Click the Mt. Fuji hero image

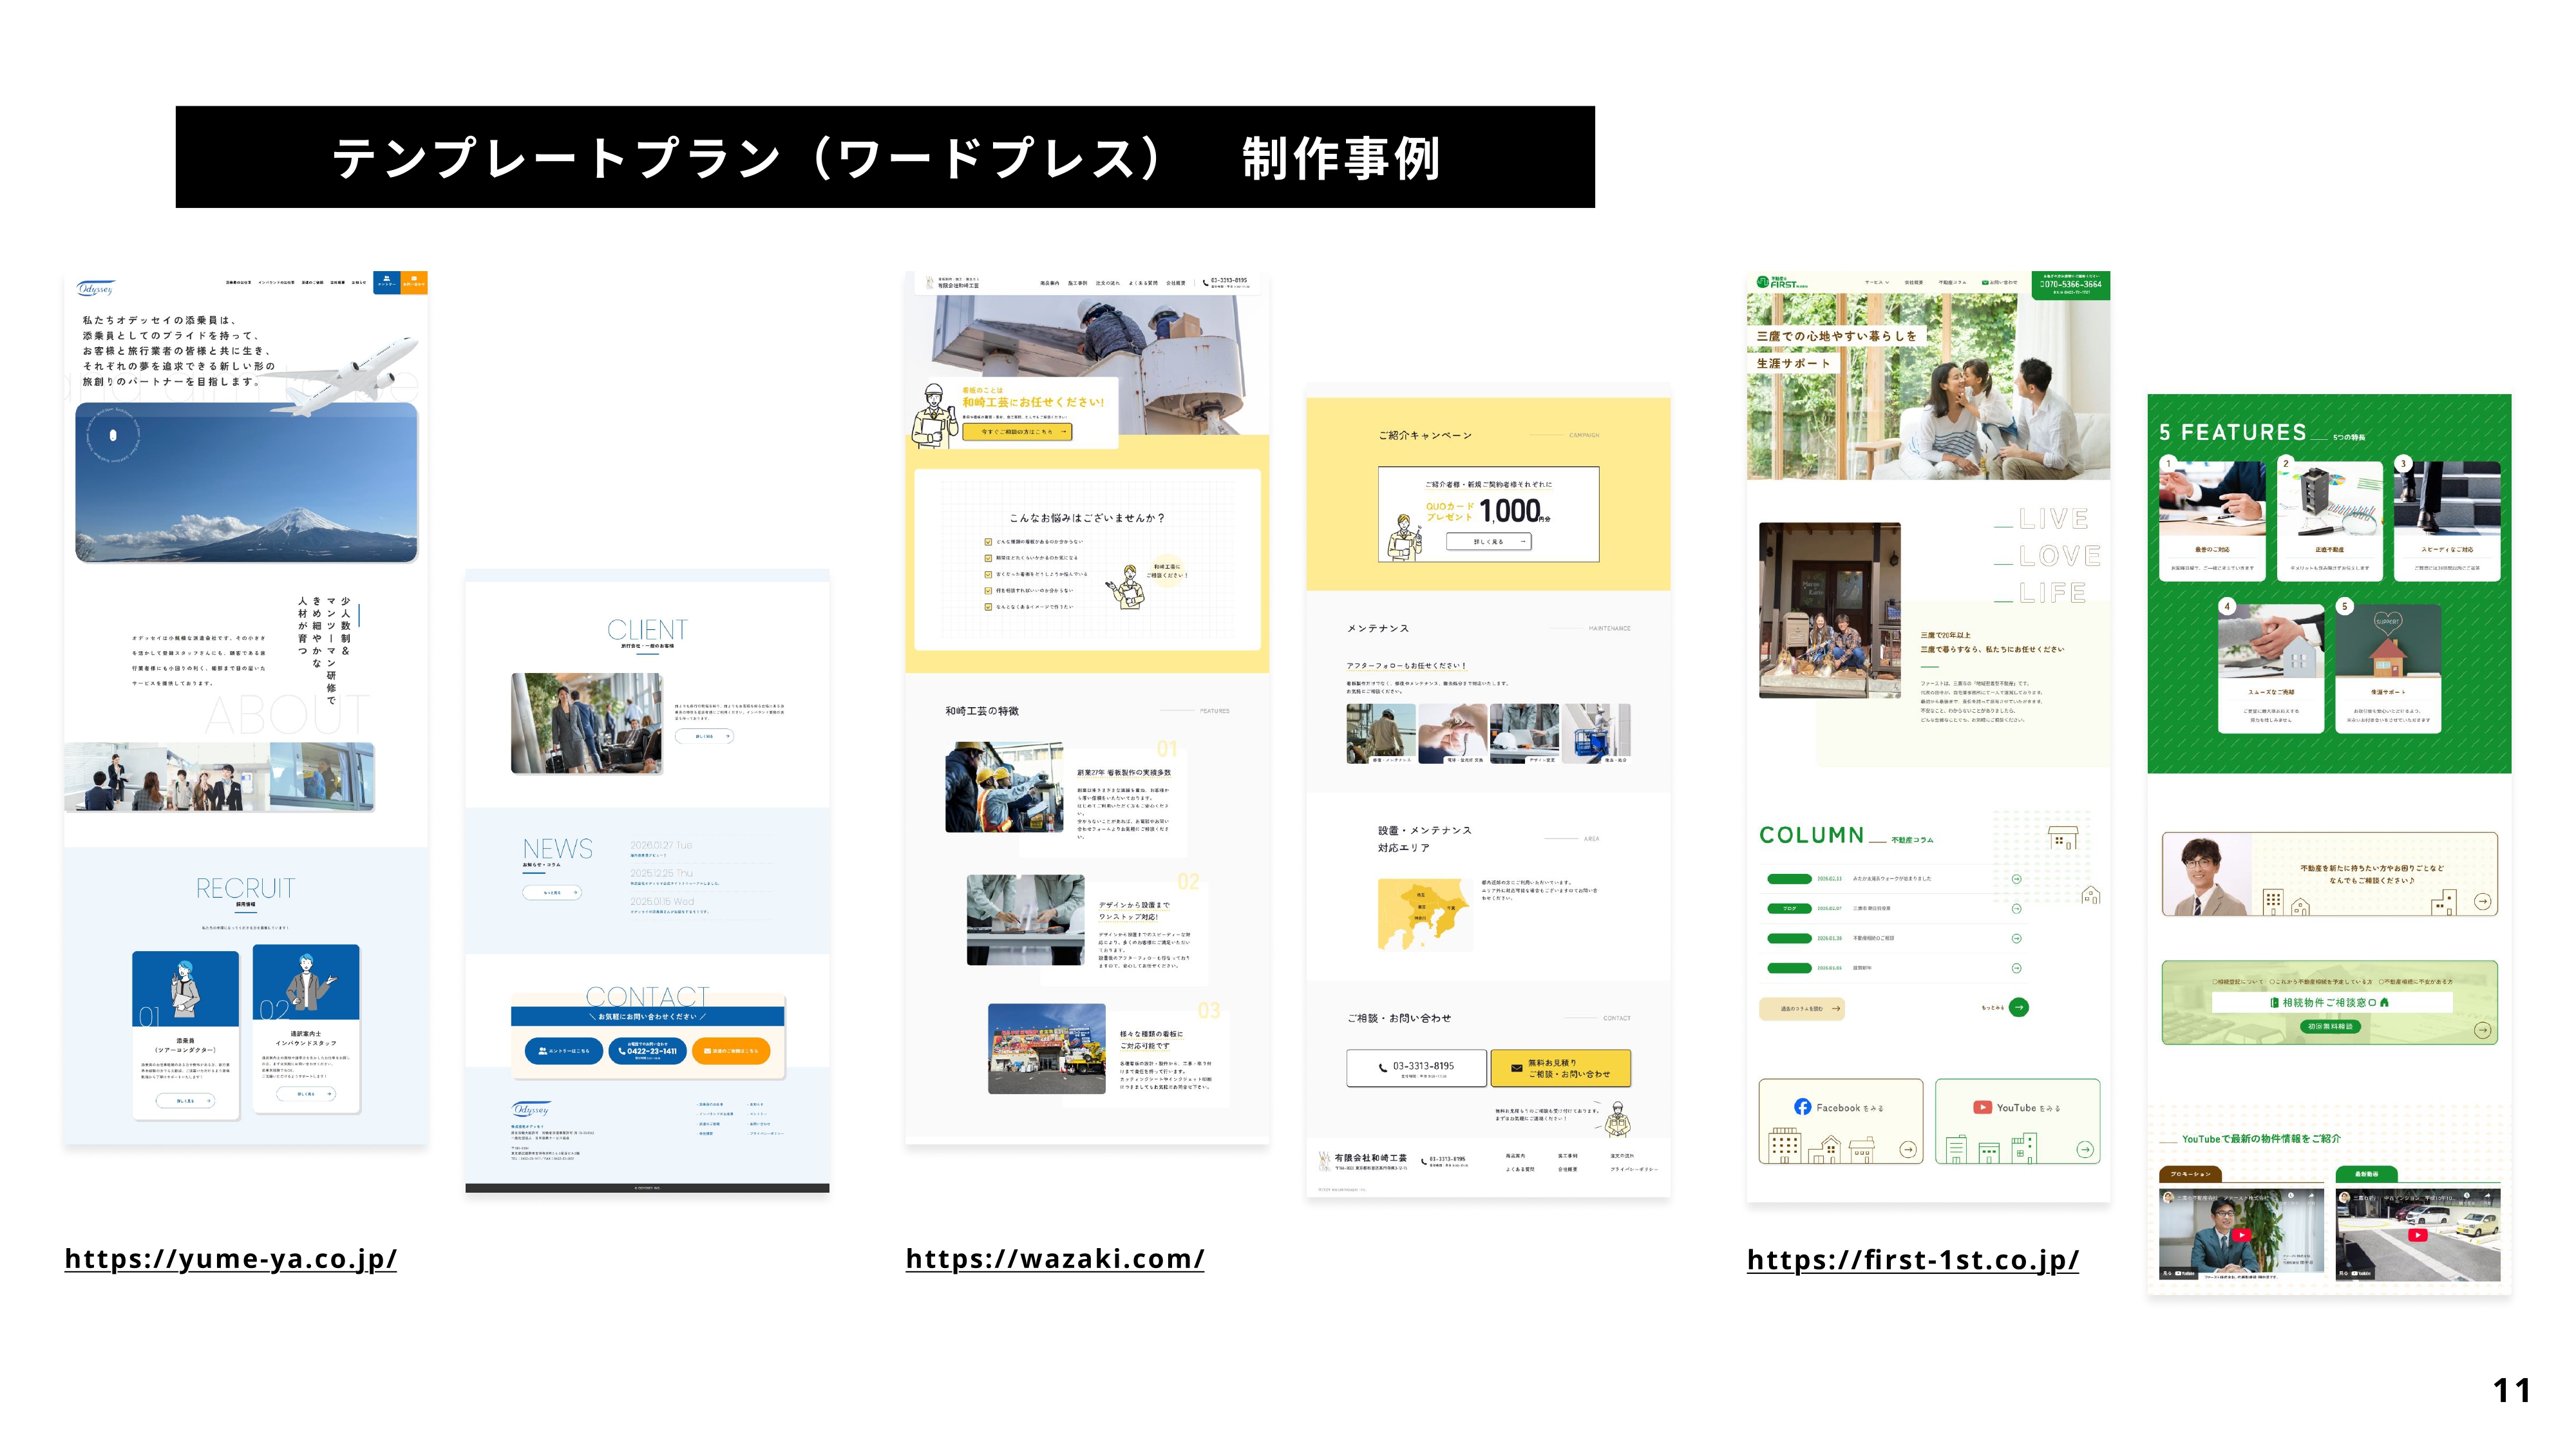[x=246, y=483]
